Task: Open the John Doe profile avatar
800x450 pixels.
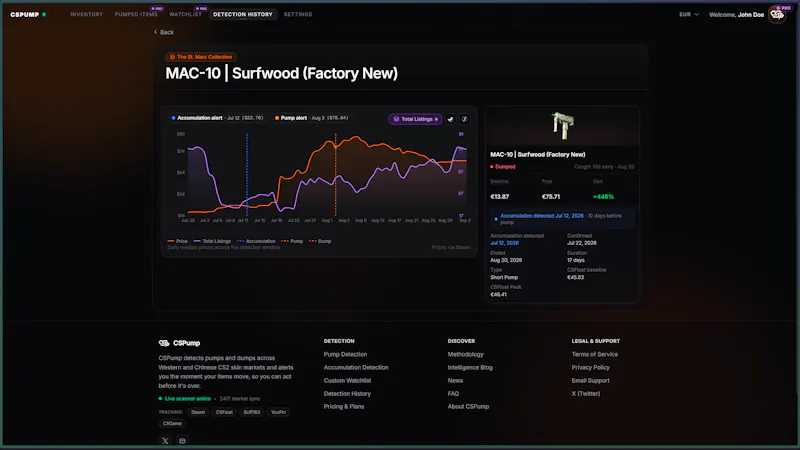Action: 777,15
